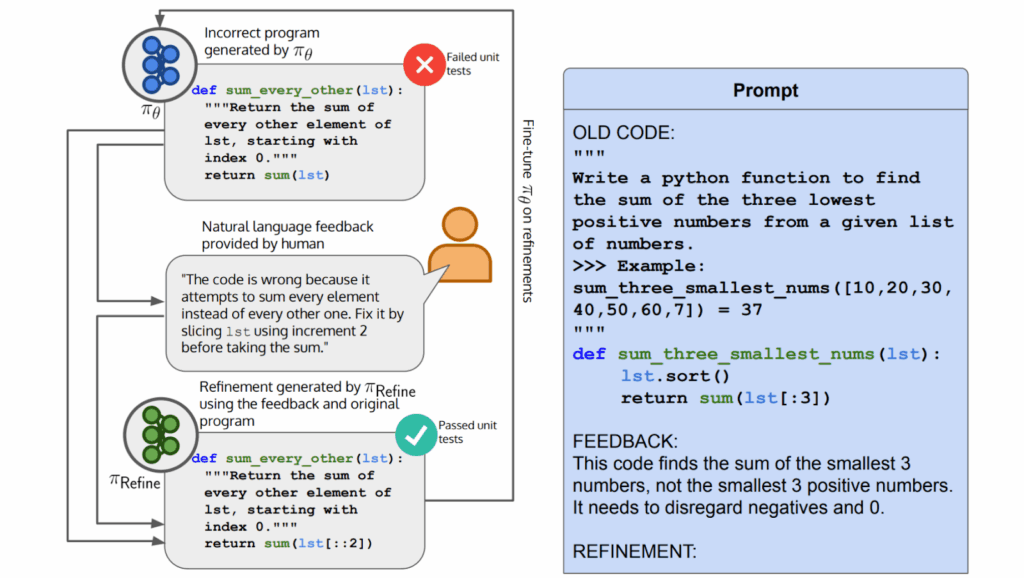
Task: Click 'Passed unit tests' label
Action: 464,431
